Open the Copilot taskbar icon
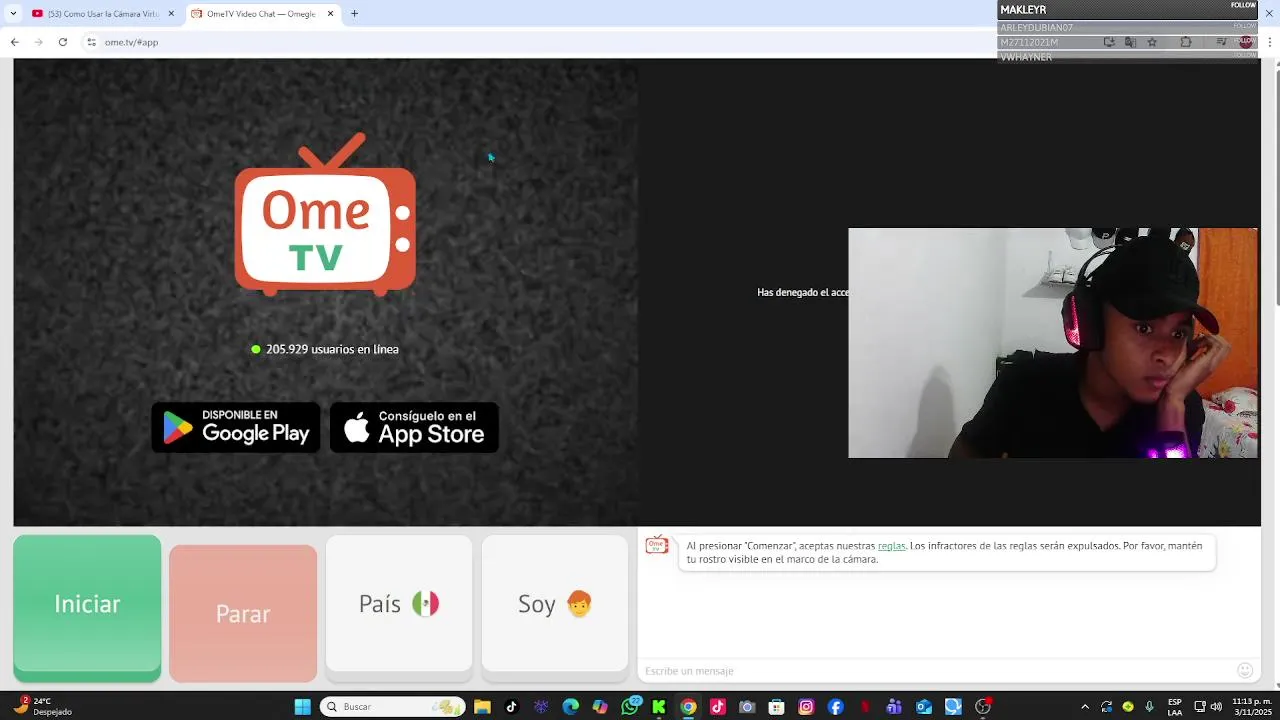This screenshot has width=1280, height=720. 600,707
